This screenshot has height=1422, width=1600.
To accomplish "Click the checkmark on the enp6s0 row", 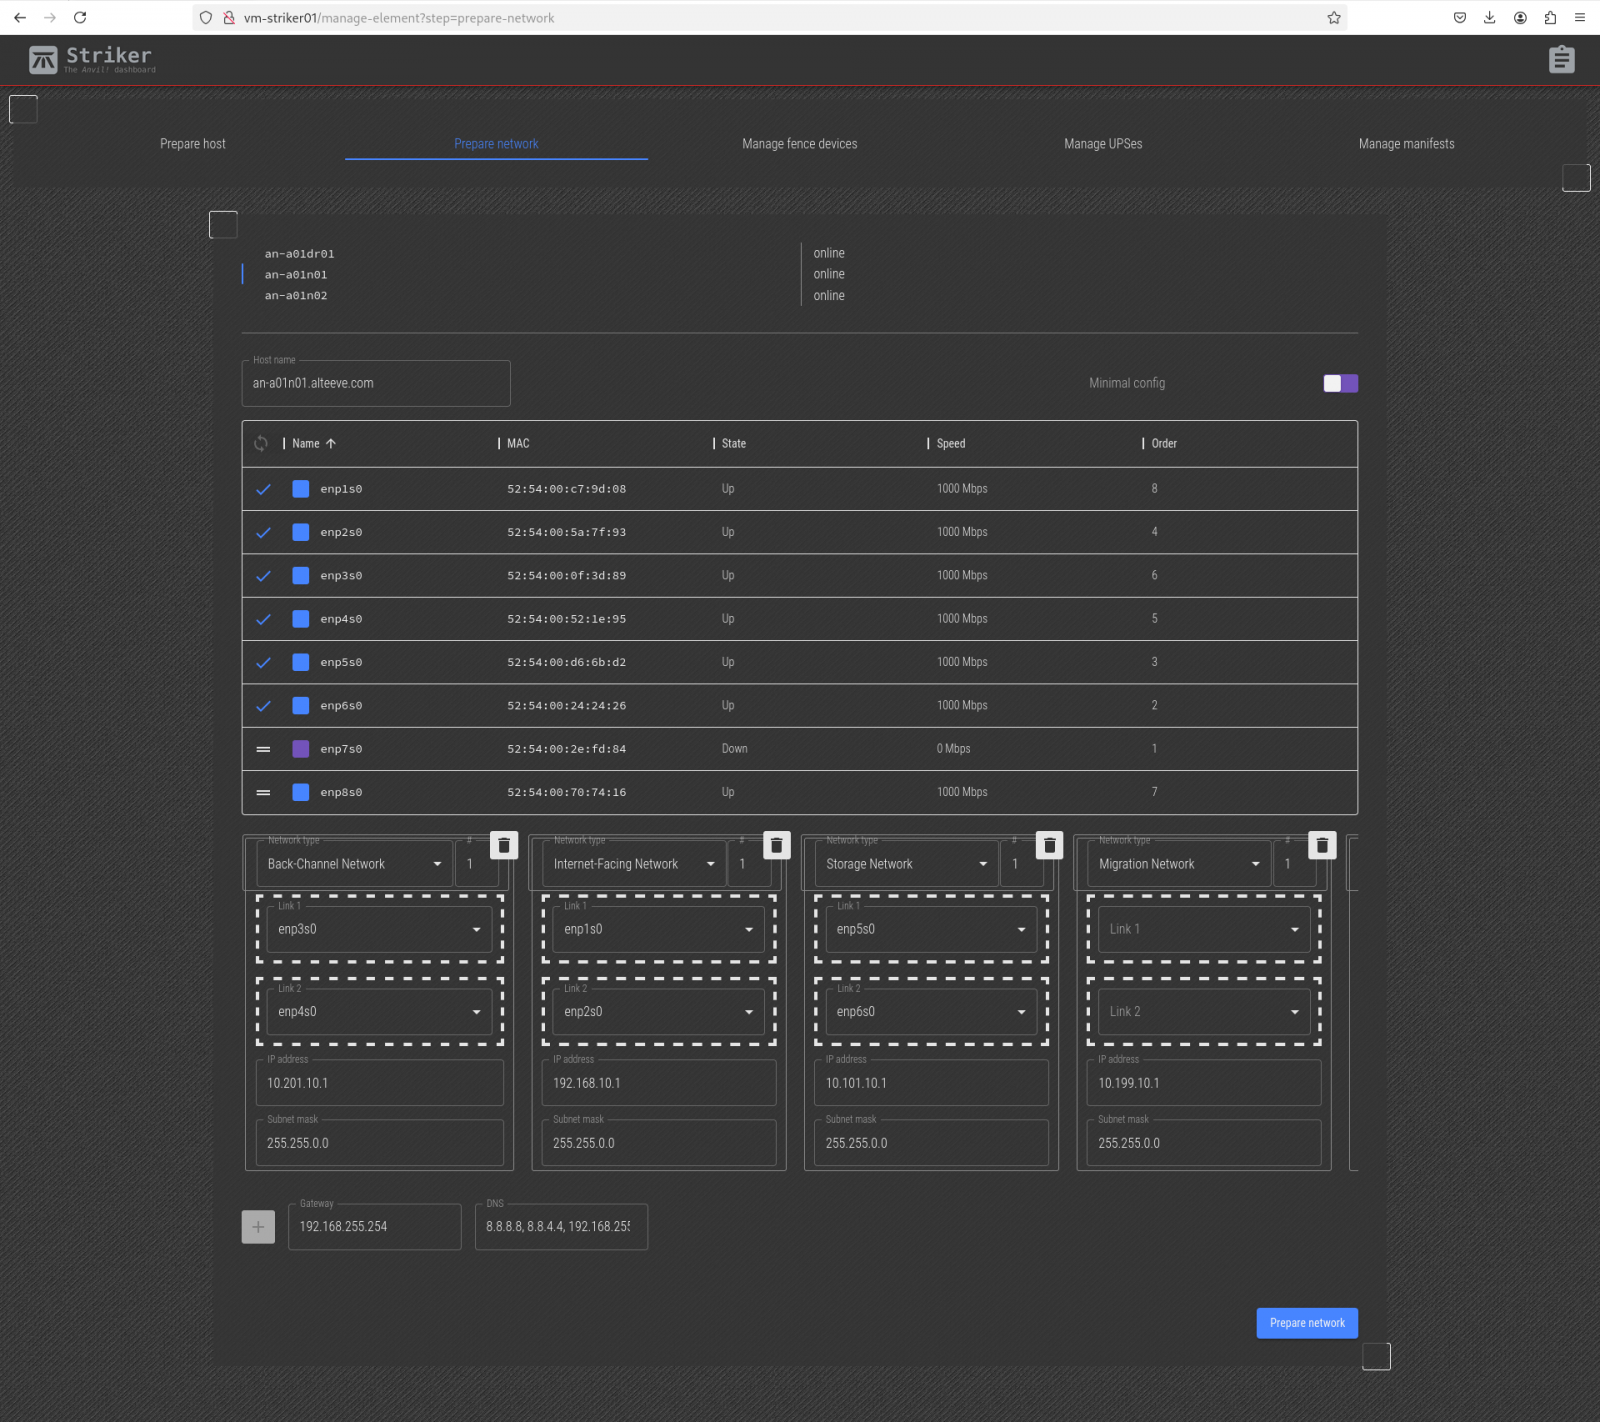I will coord(263,706).
